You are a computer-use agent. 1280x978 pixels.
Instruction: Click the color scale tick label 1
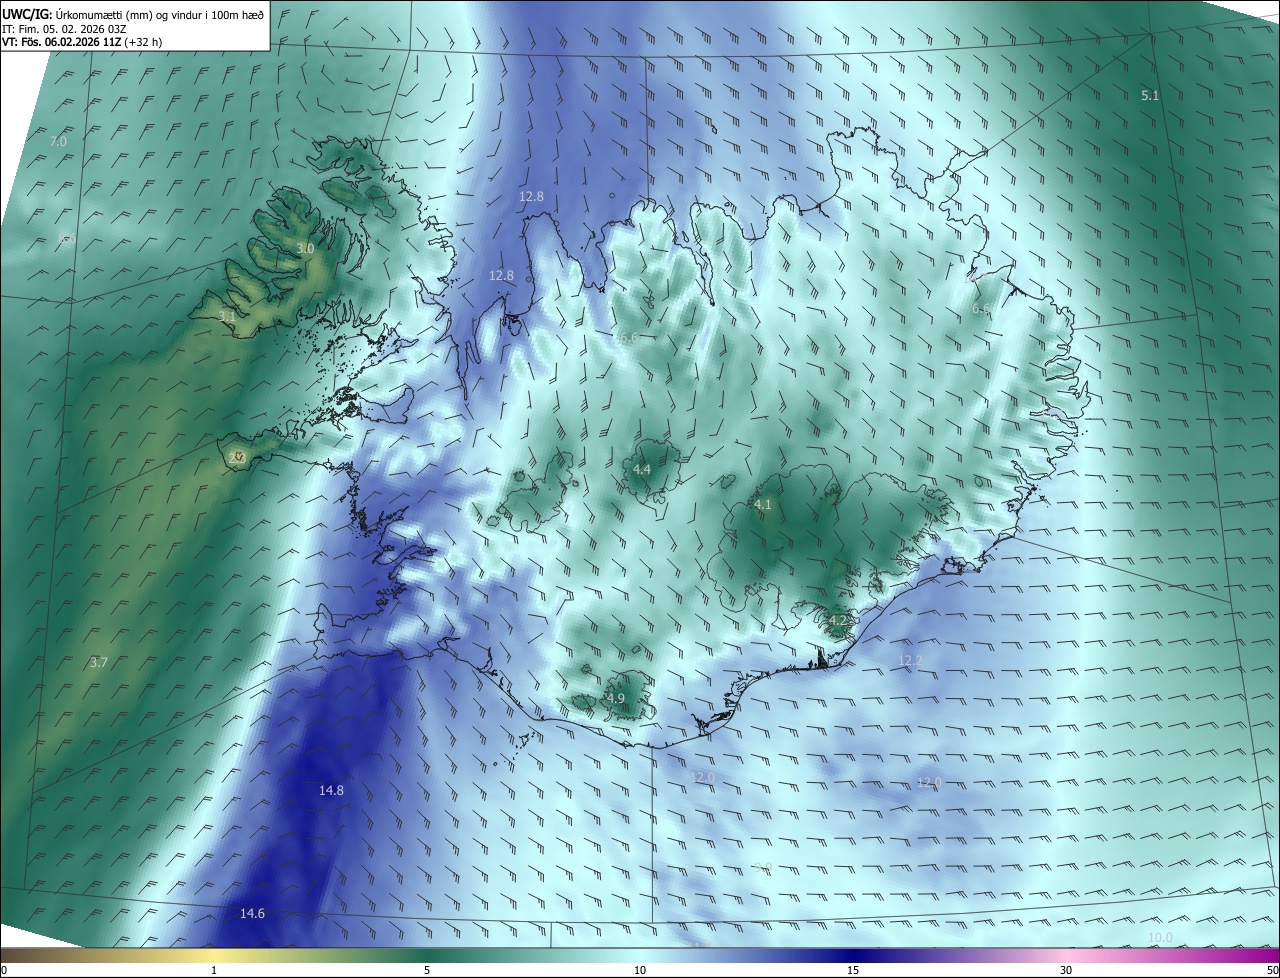point(214,970)
